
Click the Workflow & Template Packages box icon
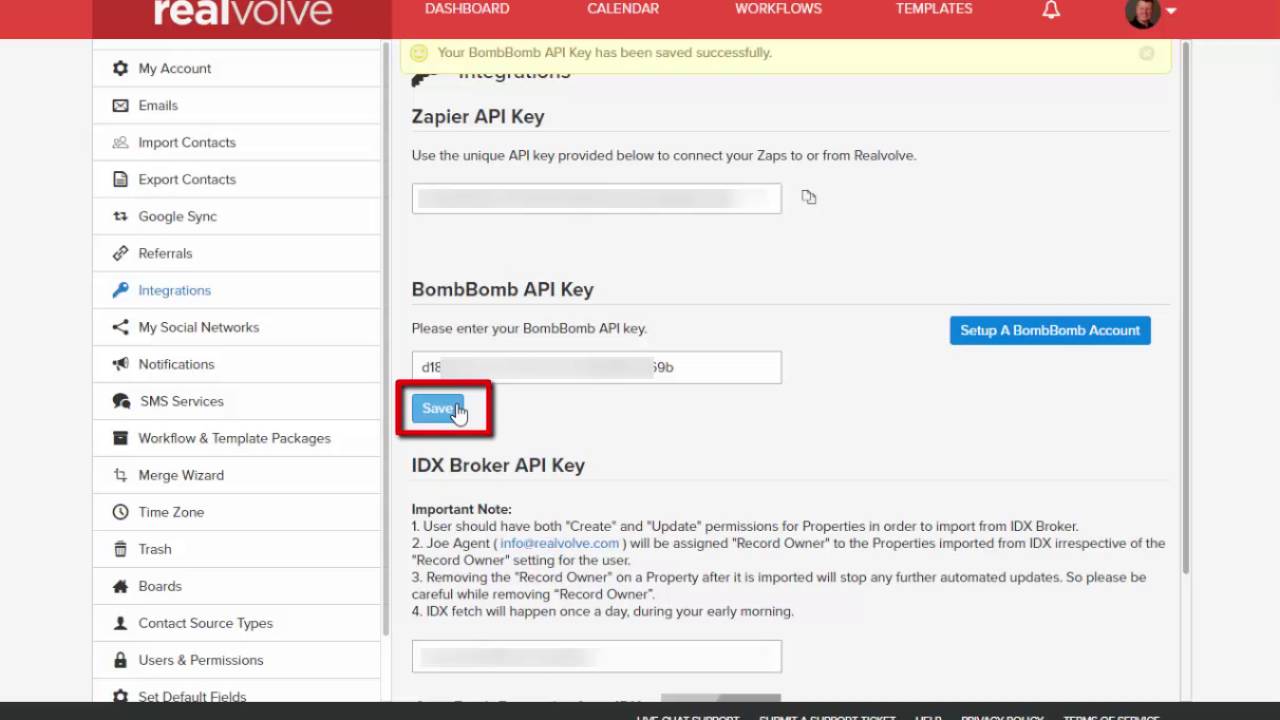coord(120,438)
